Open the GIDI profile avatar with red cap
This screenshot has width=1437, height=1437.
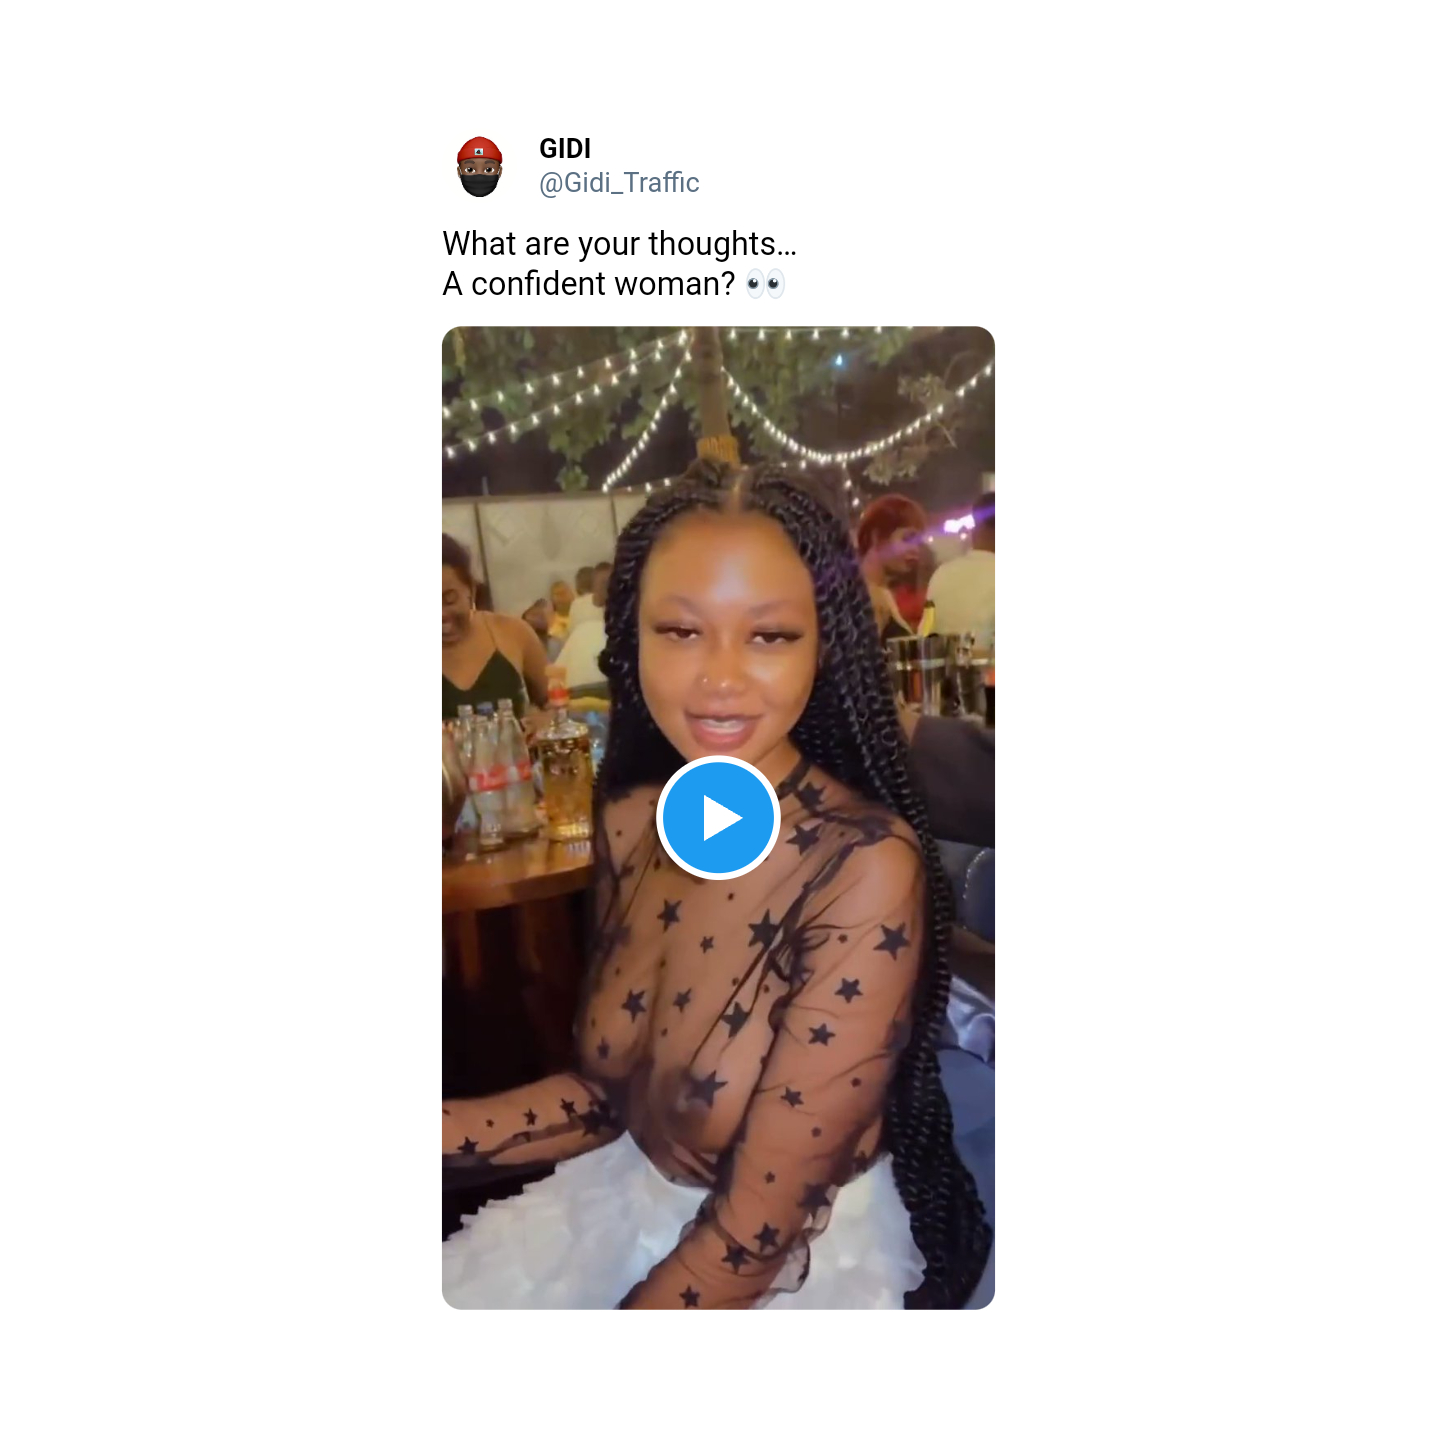click(x=480, y=166)
